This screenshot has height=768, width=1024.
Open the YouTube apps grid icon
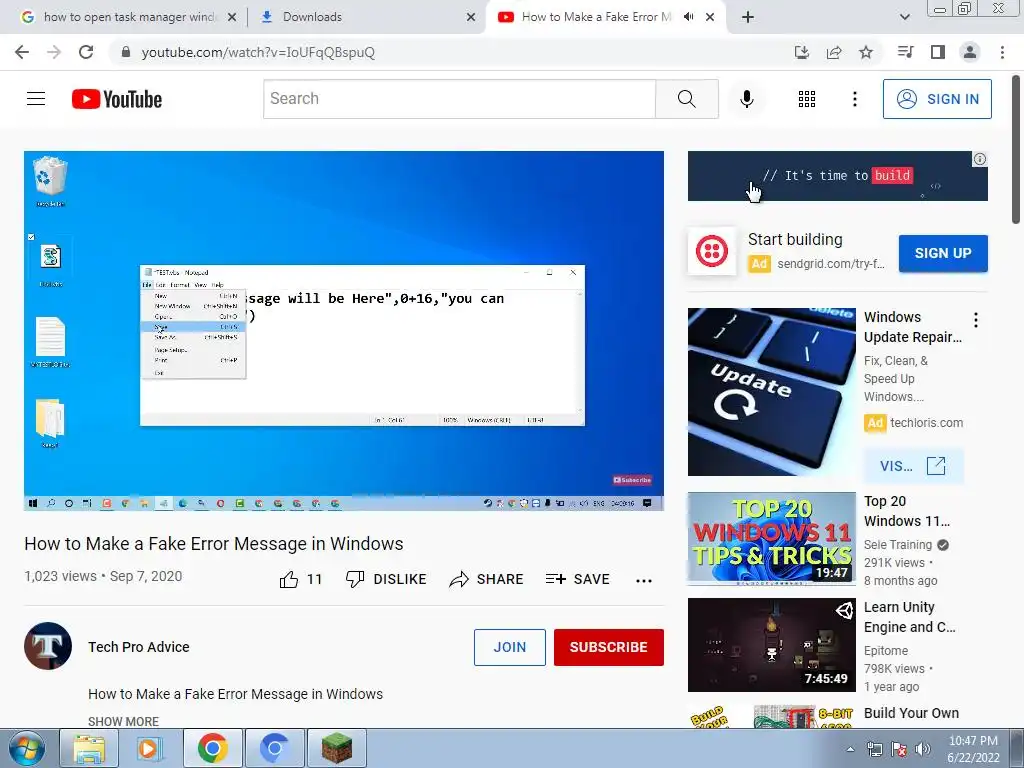[x=807, y=99]
